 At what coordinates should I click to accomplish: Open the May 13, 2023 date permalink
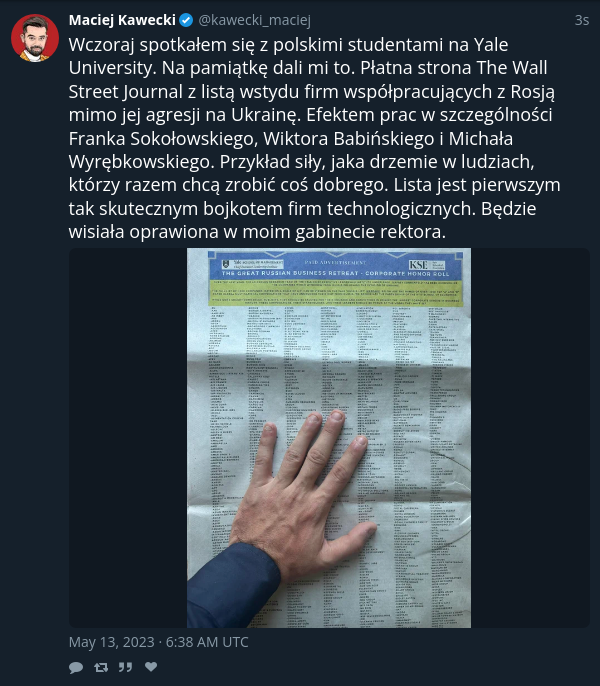point(158,642)
